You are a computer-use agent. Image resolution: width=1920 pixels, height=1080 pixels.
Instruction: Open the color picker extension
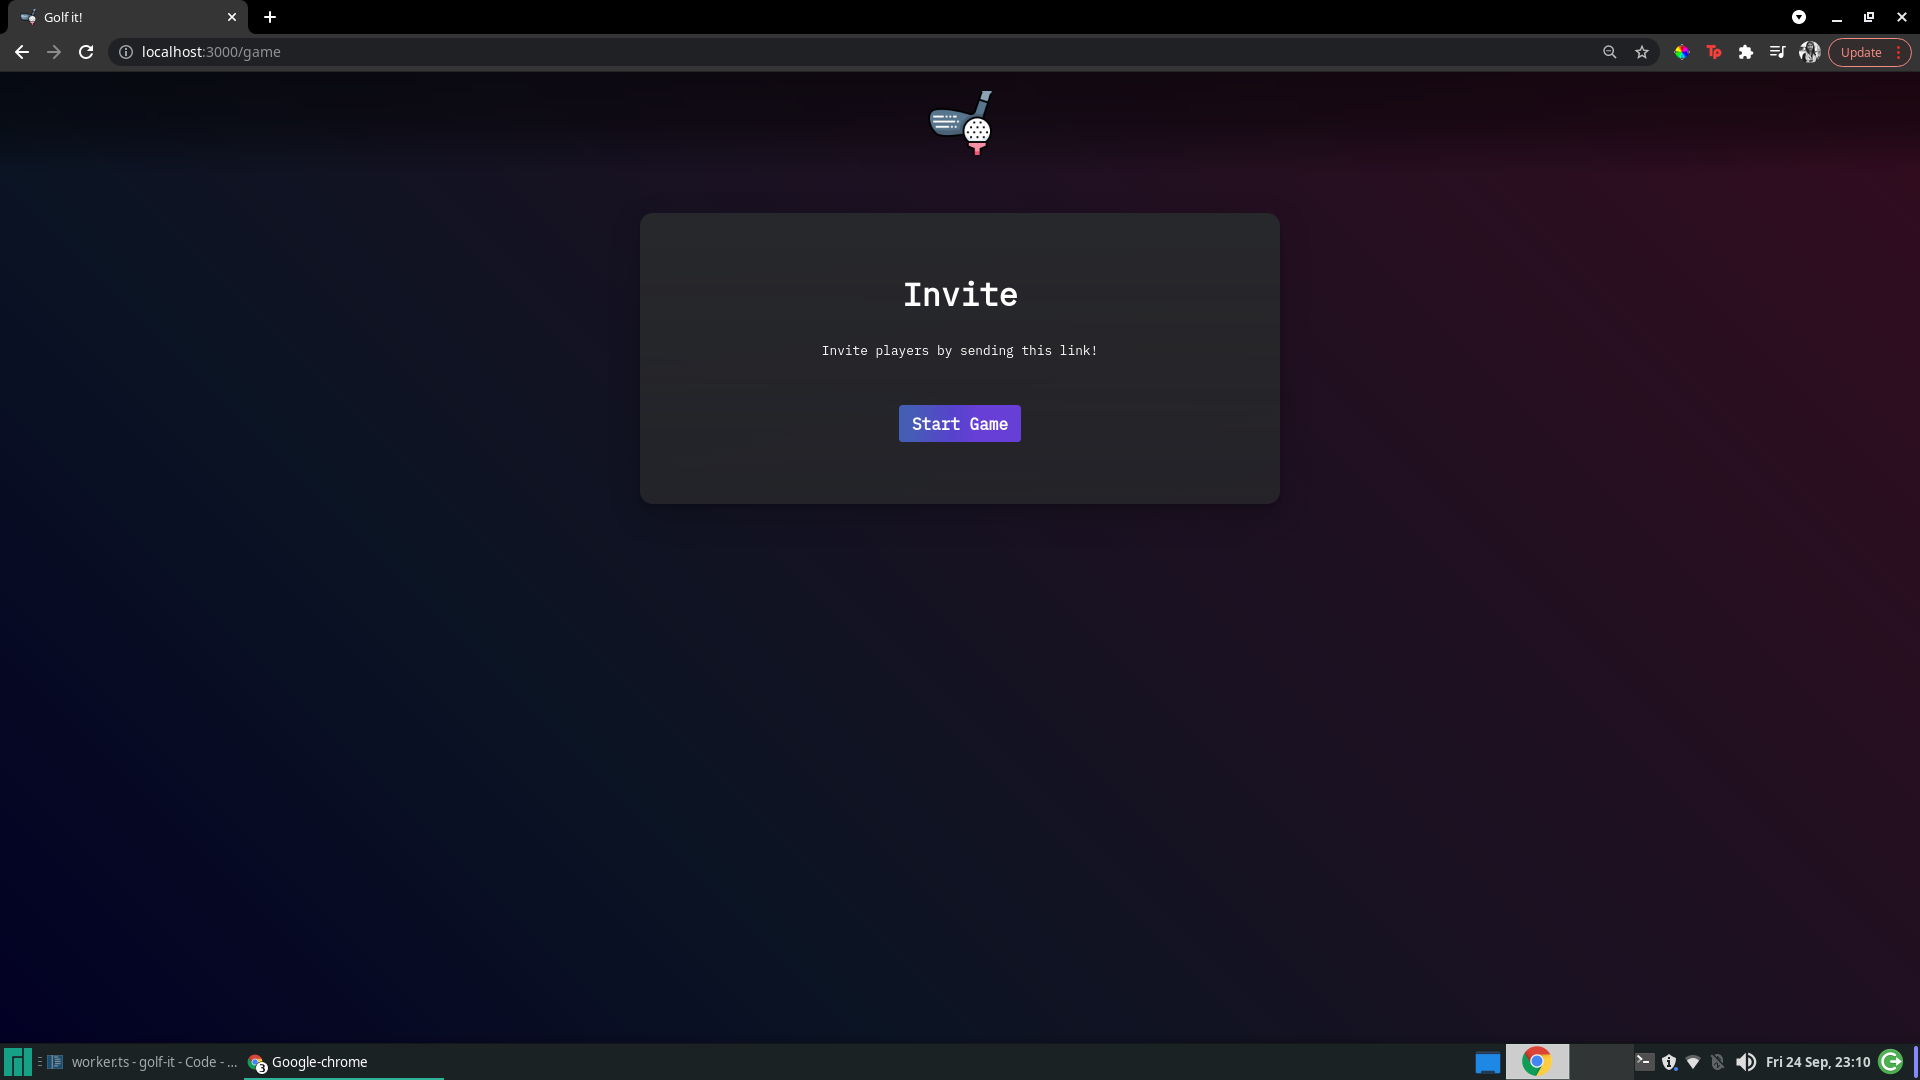1682,52
